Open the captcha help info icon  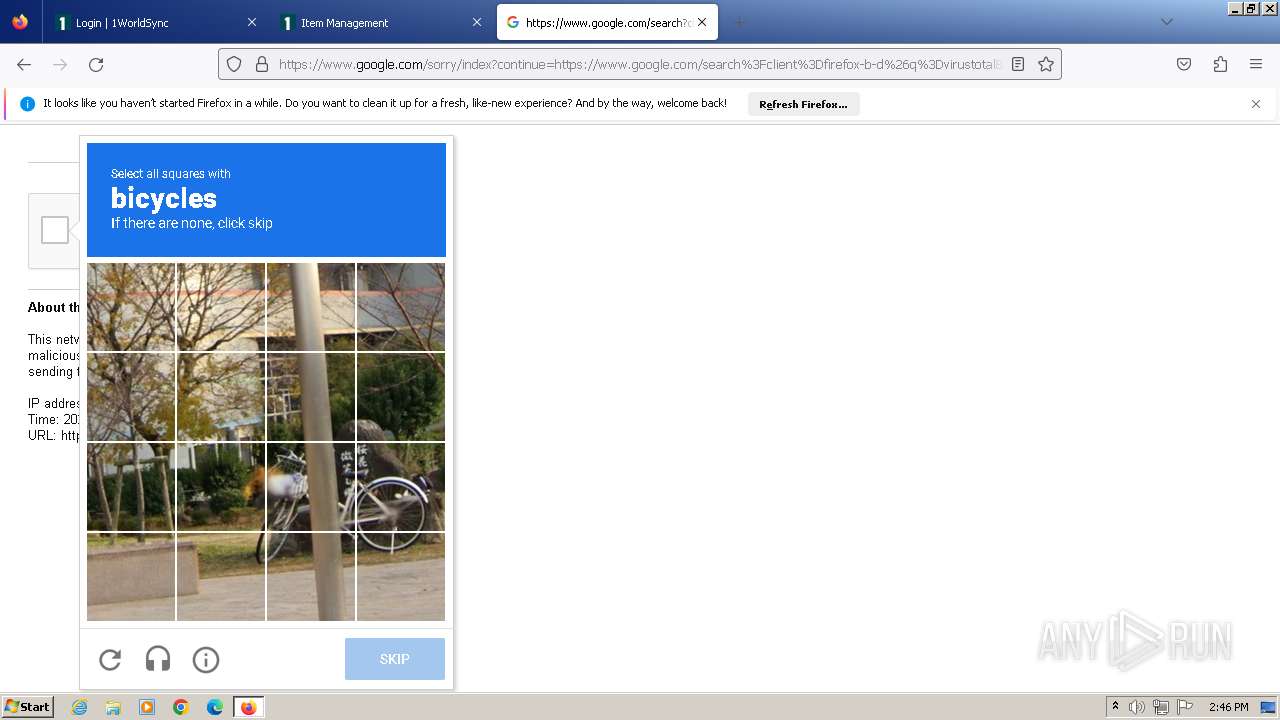point(206,659)
